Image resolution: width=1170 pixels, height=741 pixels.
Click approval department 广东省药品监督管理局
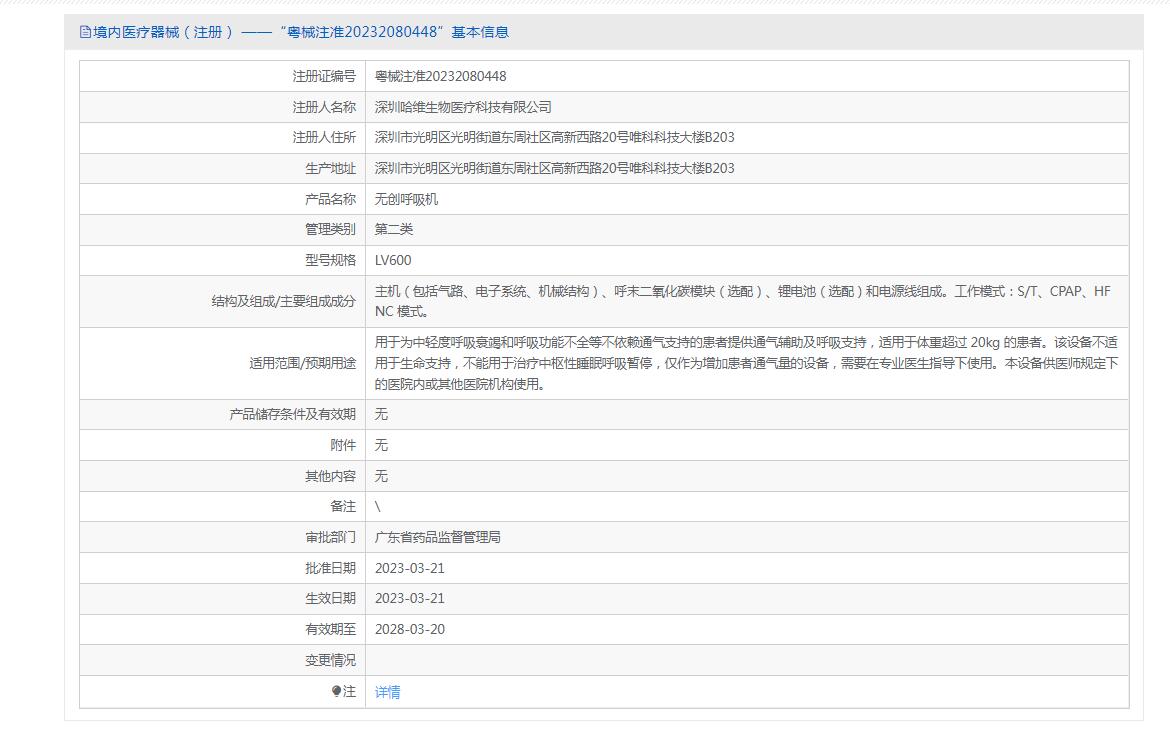coord(437,537)
